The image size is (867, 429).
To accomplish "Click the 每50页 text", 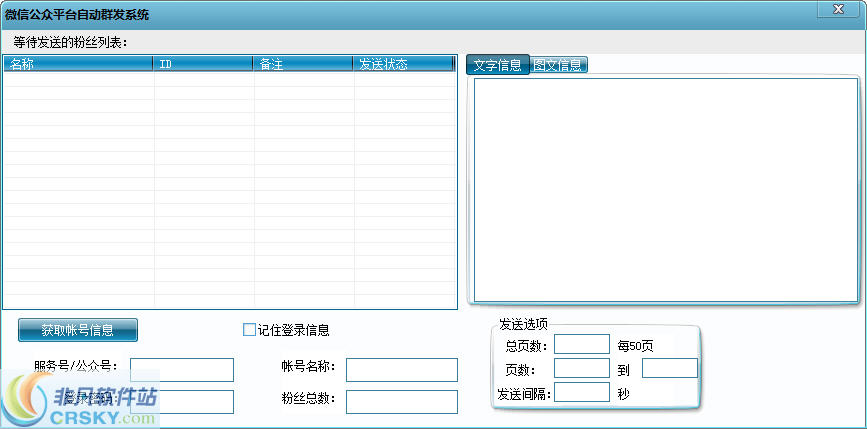I will (635, 347).
